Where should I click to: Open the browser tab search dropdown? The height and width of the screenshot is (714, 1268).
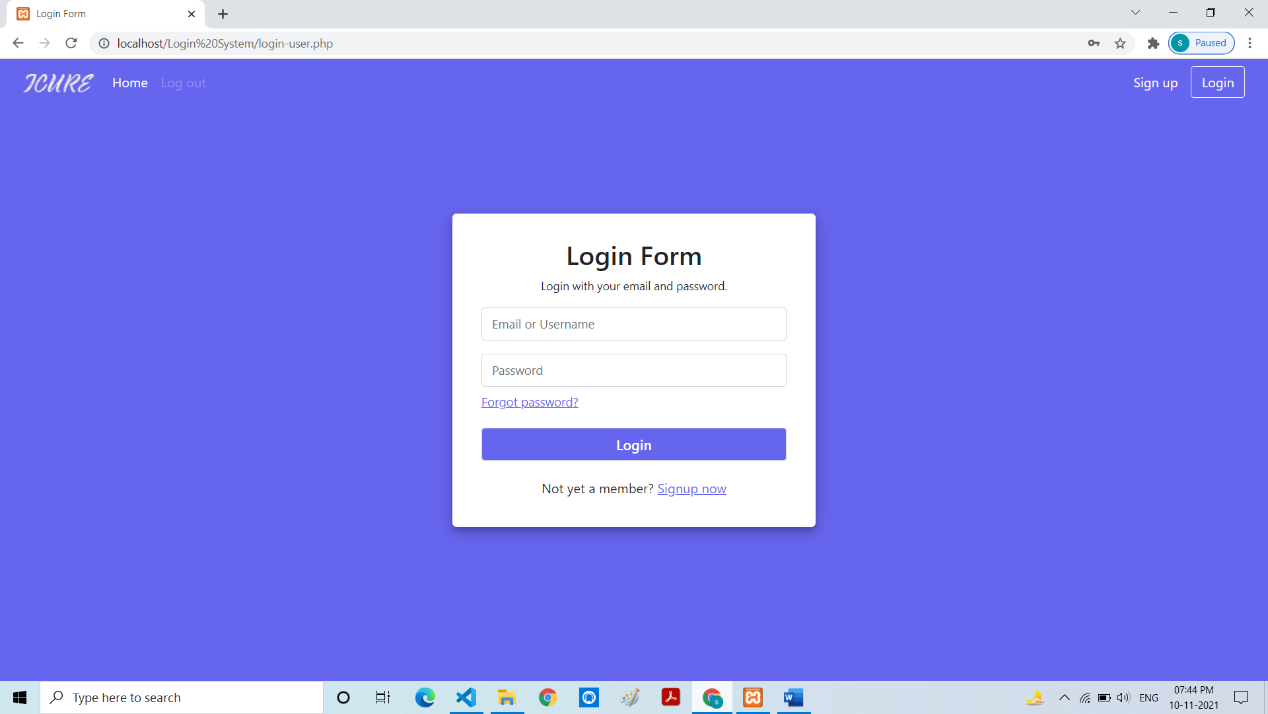(x=1134, y=12)
